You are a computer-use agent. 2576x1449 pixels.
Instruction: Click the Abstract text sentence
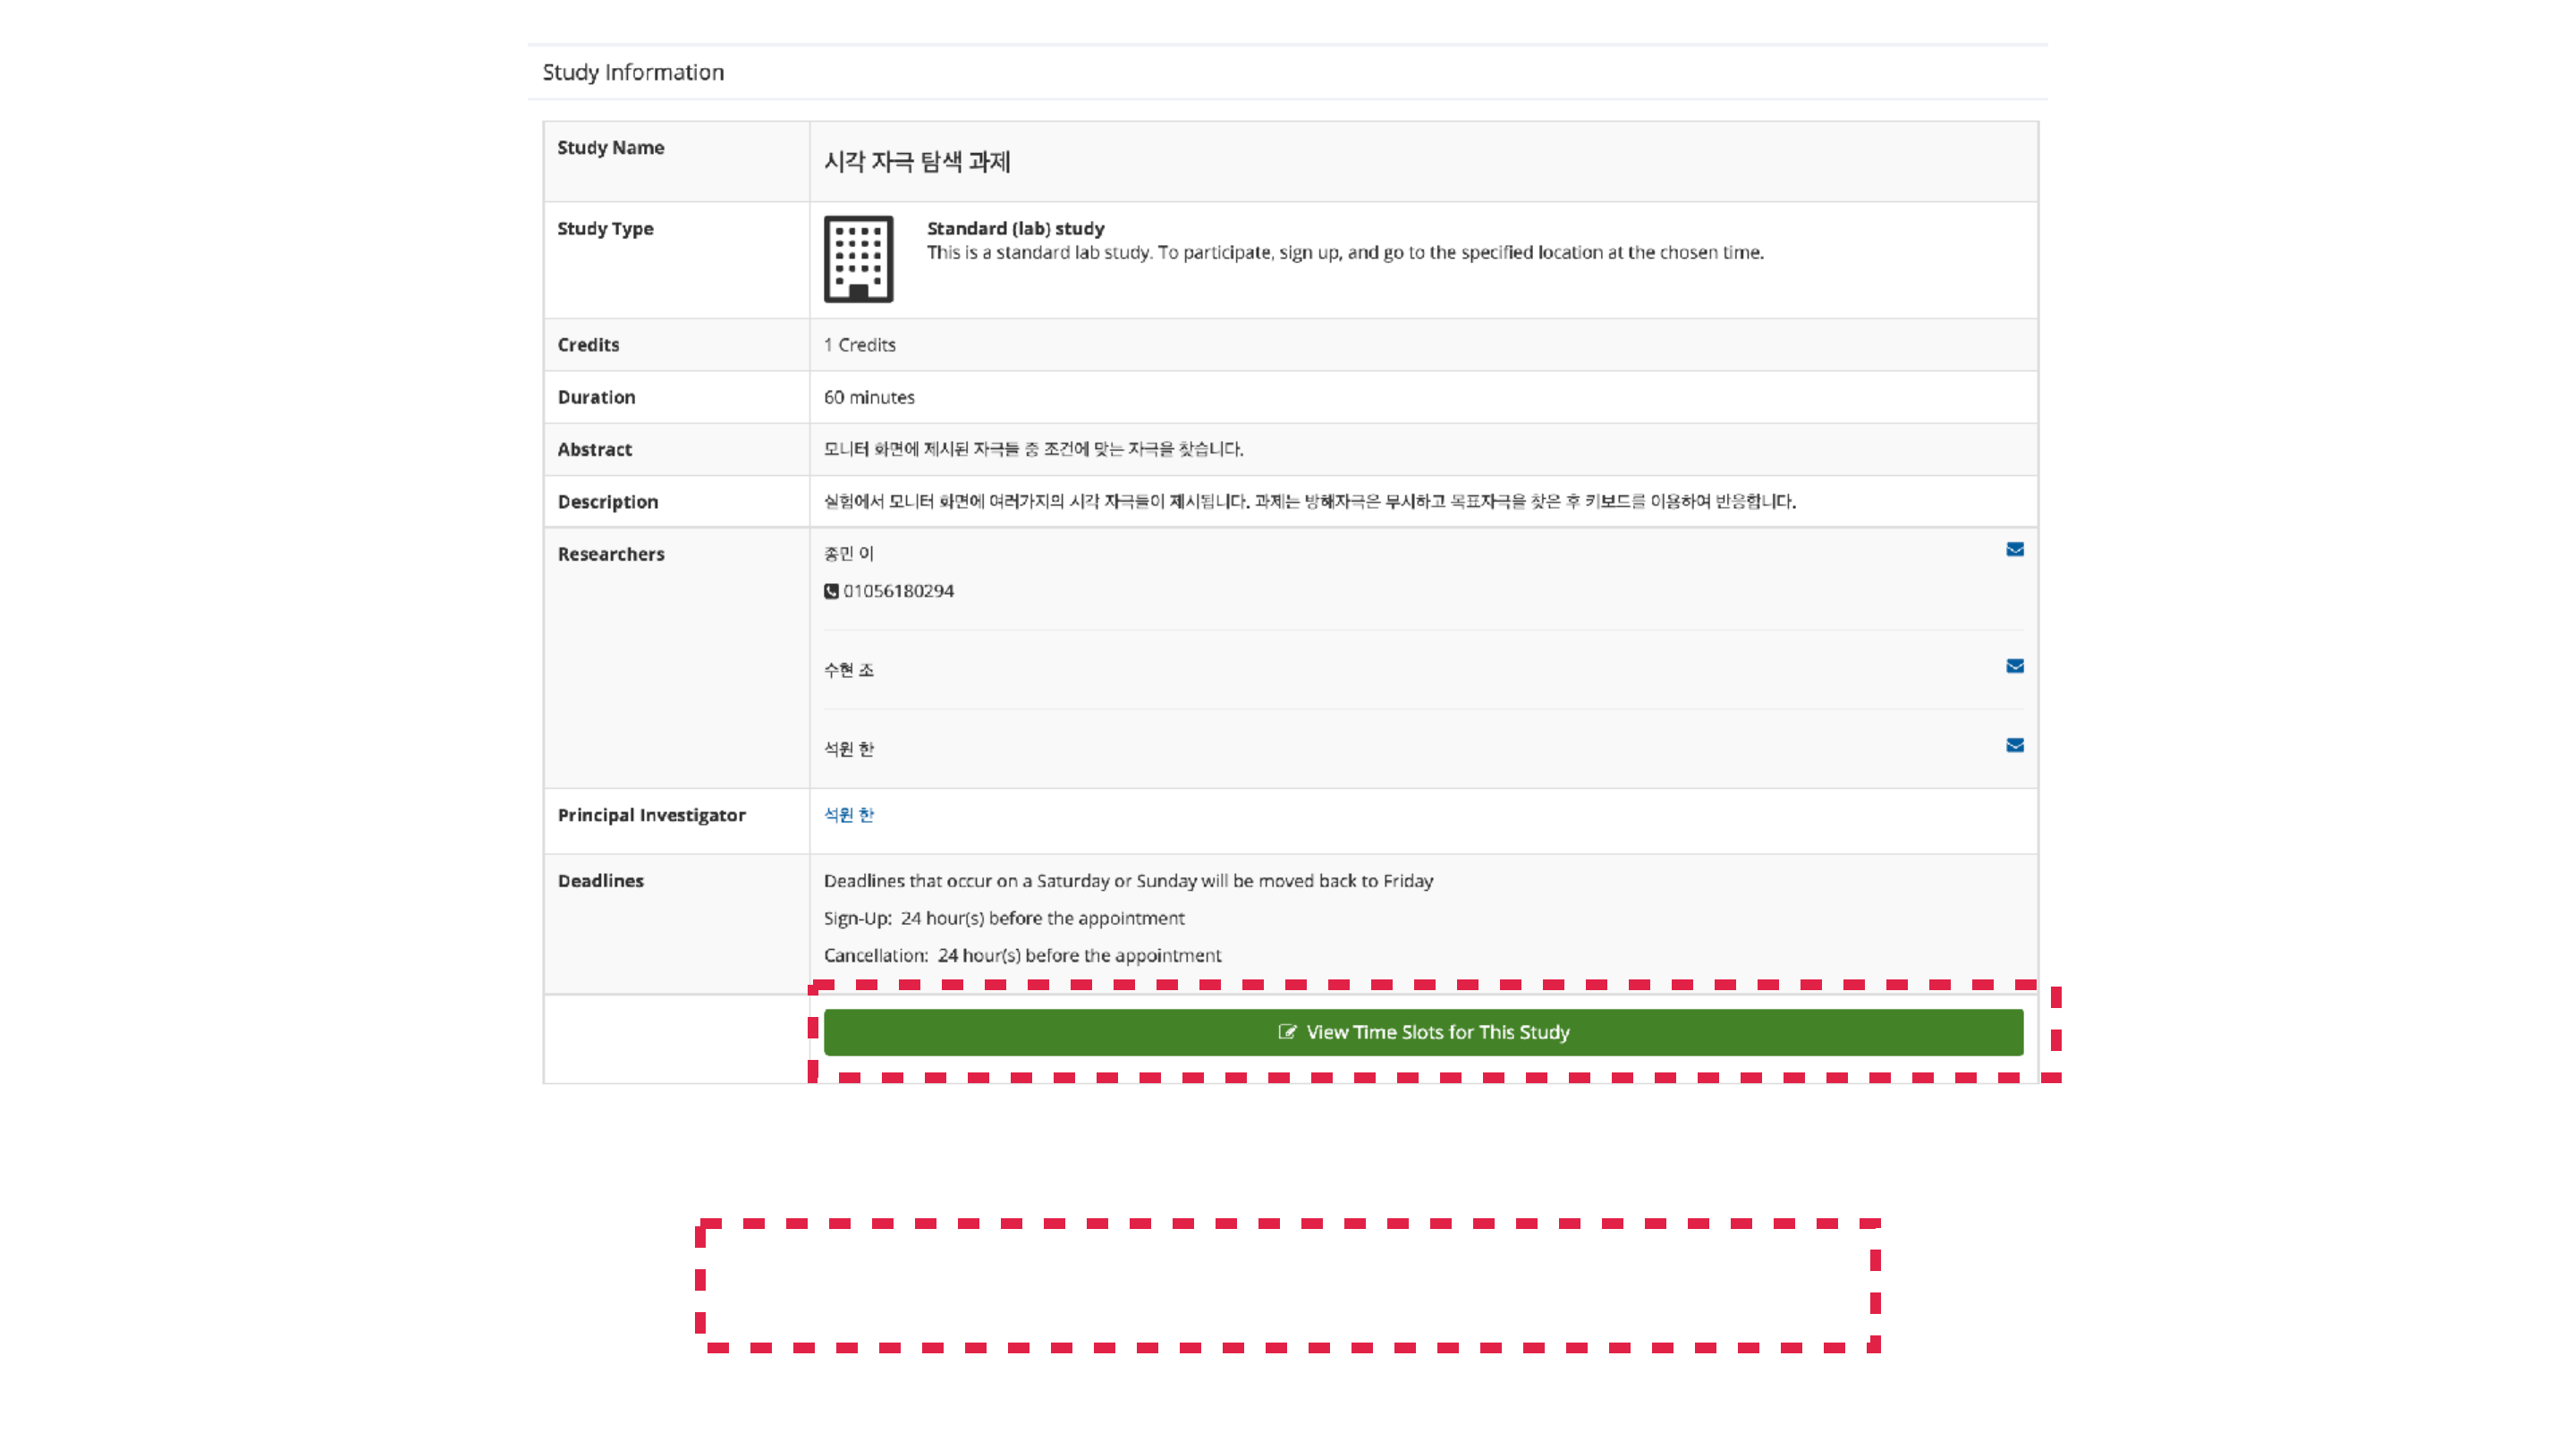(x=1033, y=449)
